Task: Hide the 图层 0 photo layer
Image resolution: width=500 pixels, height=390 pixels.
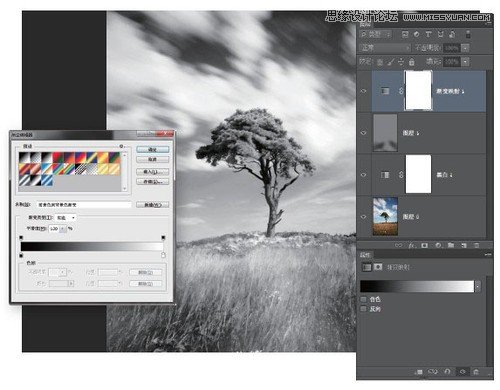Action: [x=364, y=217]
